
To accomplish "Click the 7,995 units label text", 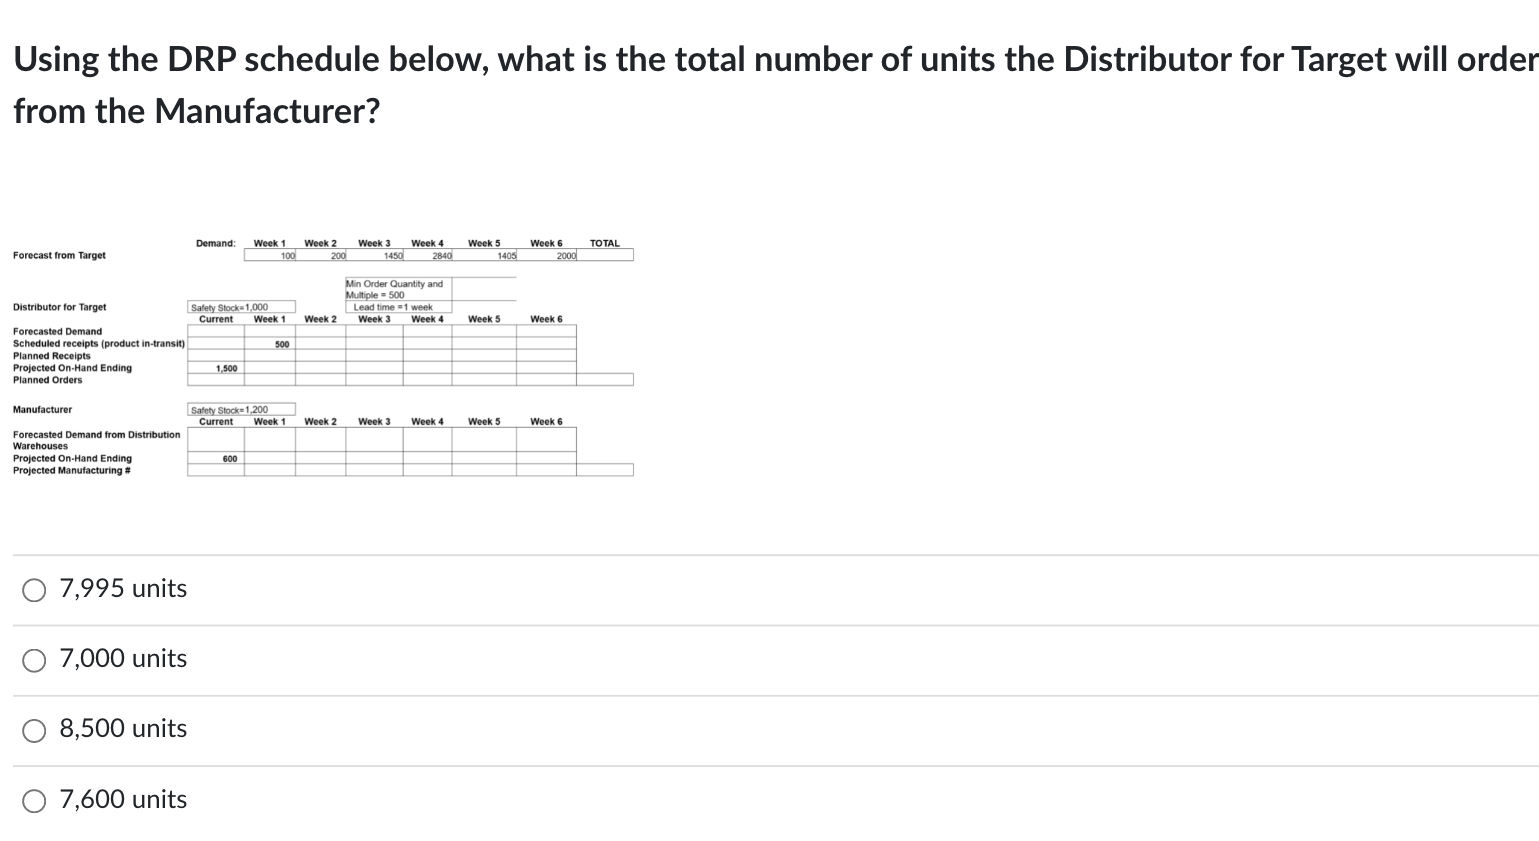I will point(122,589).
